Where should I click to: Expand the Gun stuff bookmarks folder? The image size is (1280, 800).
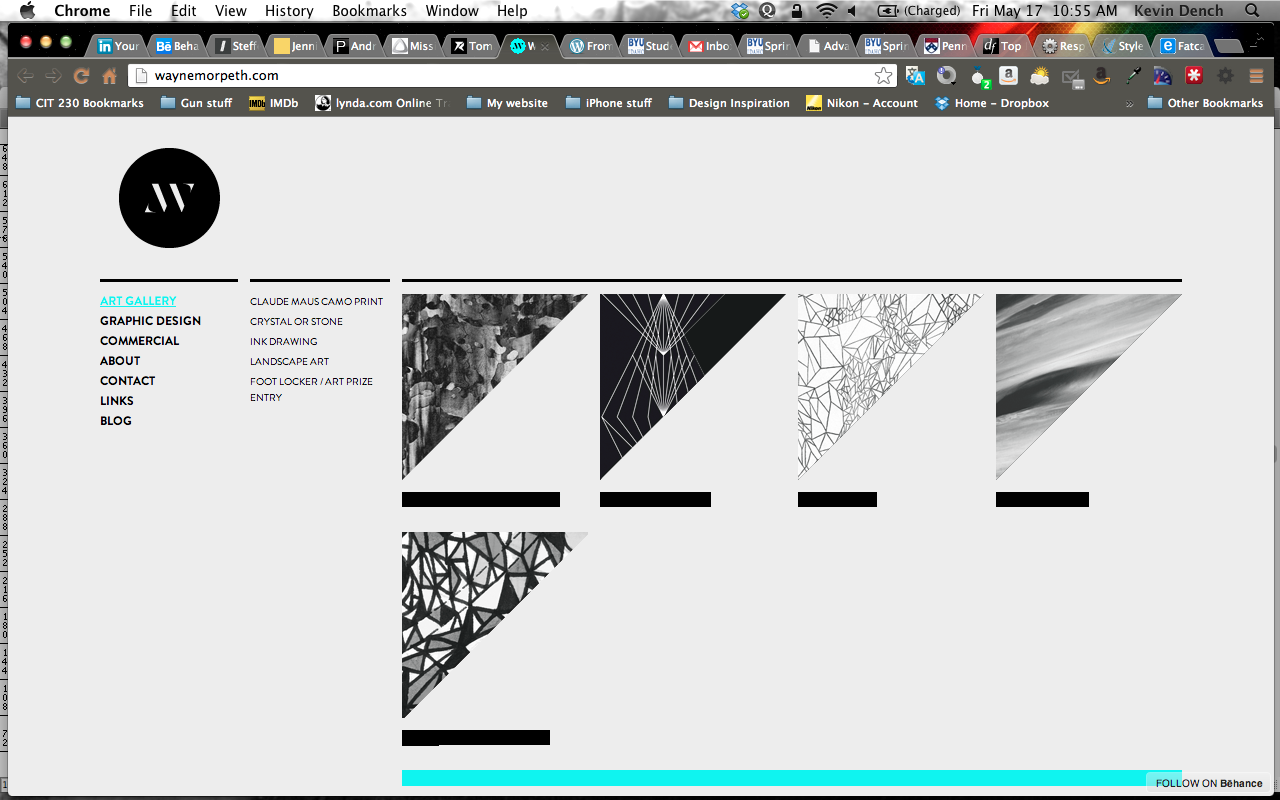(196, 103)
